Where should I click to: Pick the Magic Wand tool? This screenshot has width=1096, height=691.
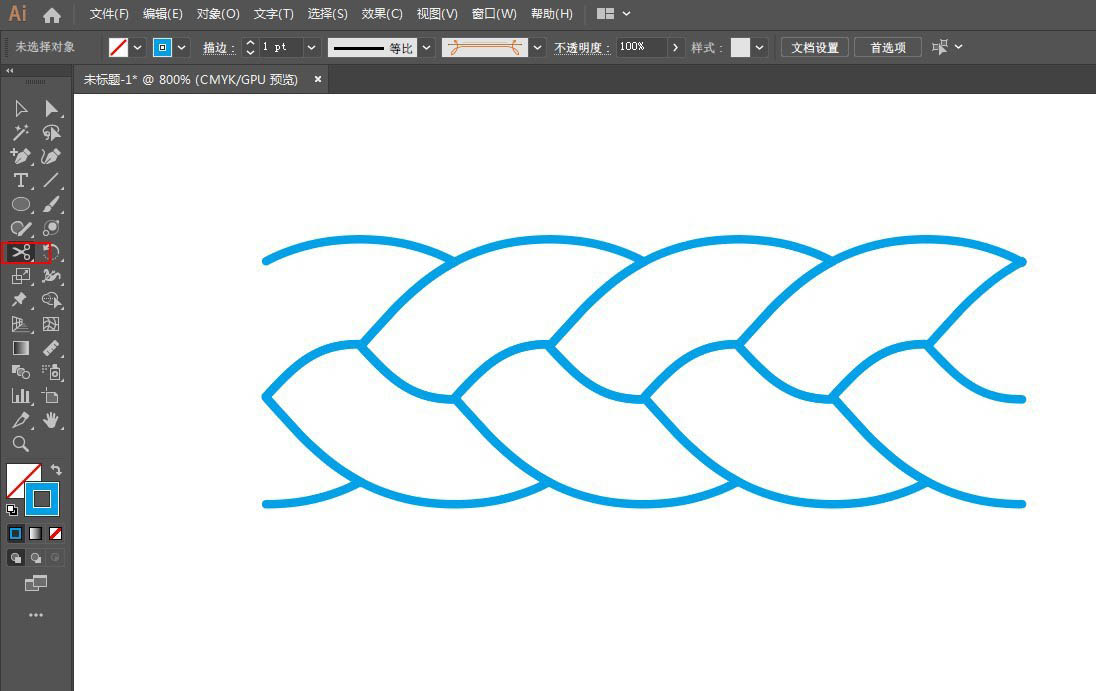coord(21,133)
